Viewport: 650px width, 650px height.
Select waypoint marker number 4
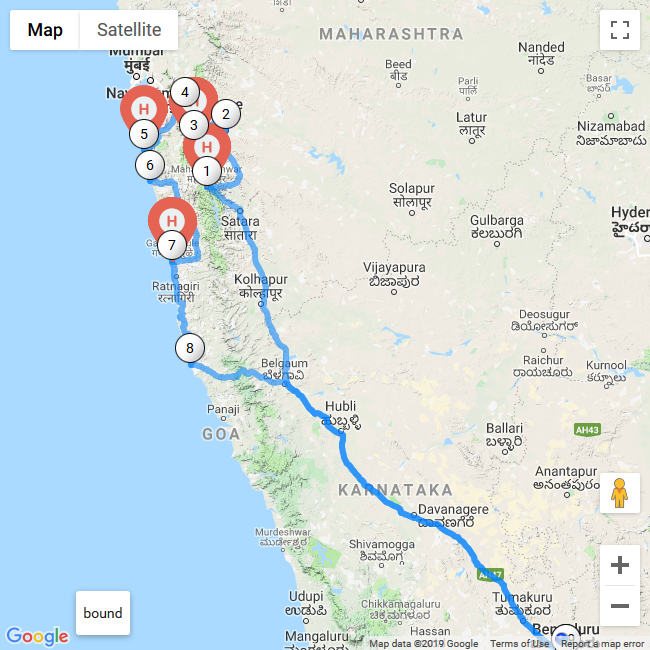click(x=185, y=92)
